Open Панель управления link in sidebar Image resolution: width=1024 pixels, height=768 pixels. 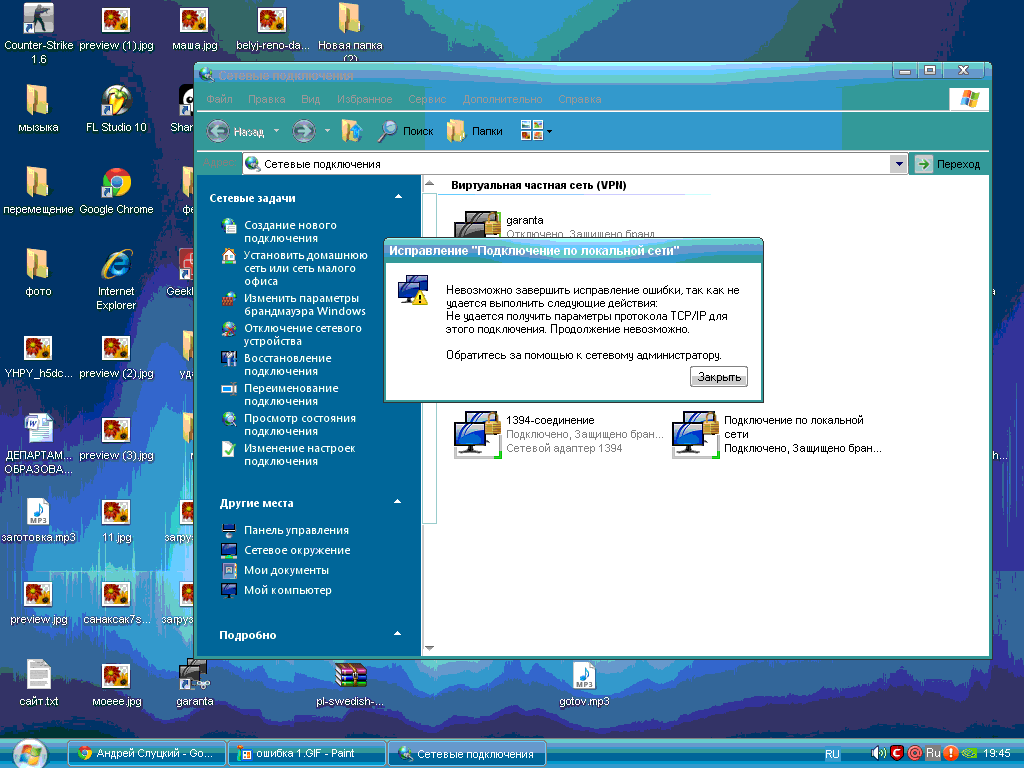tap(296, 530)
